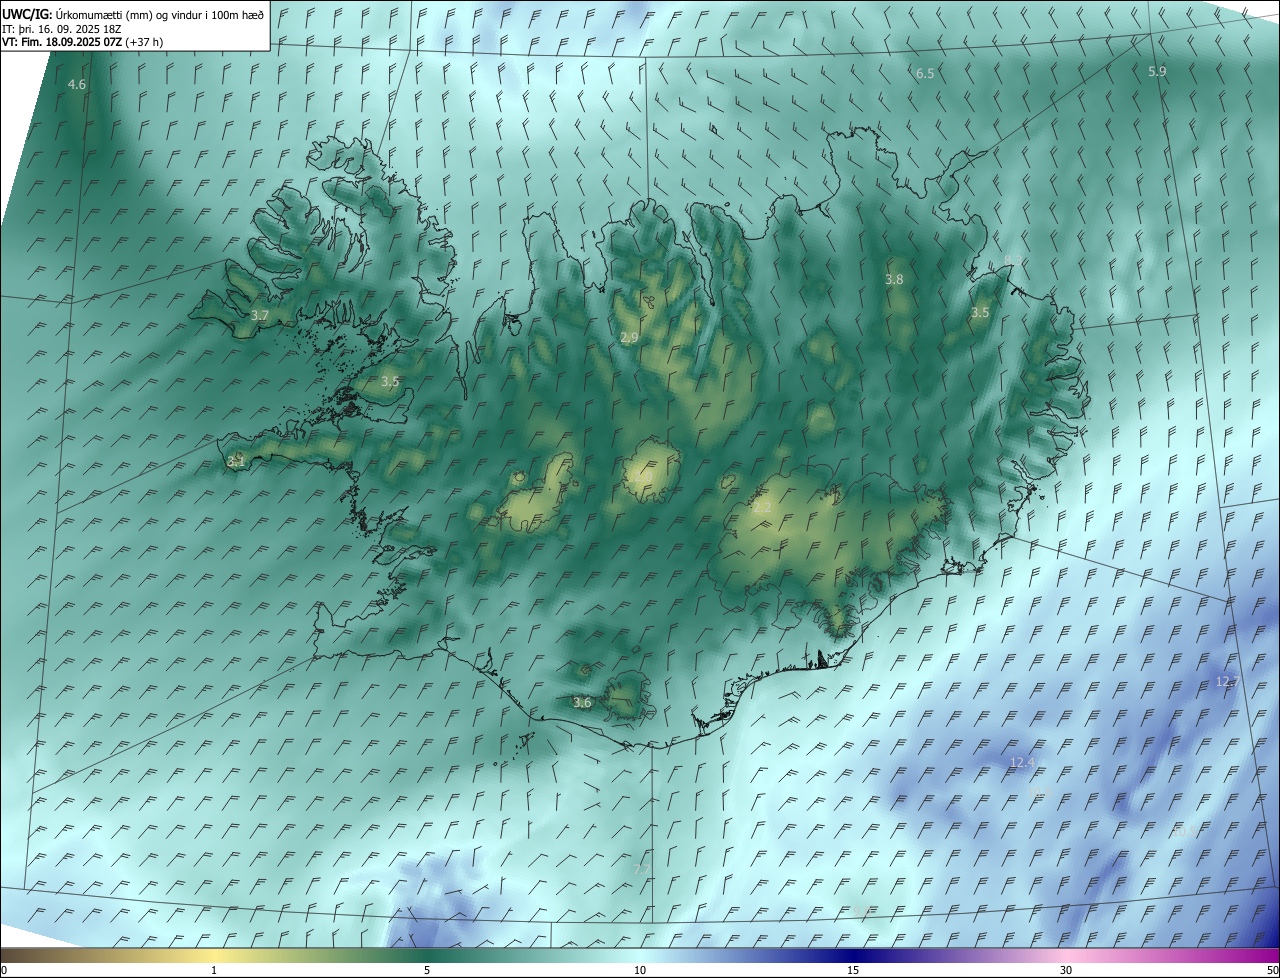This screenshot has height=978, width=1280.
Task: Click the 12.7 value label over the ocean
Action: tap(1227, 682)
